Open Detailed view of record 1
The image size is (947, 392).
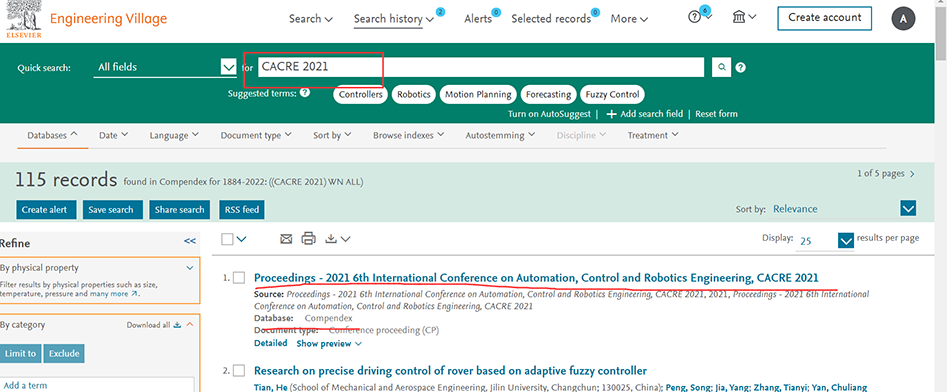[271, 343]
